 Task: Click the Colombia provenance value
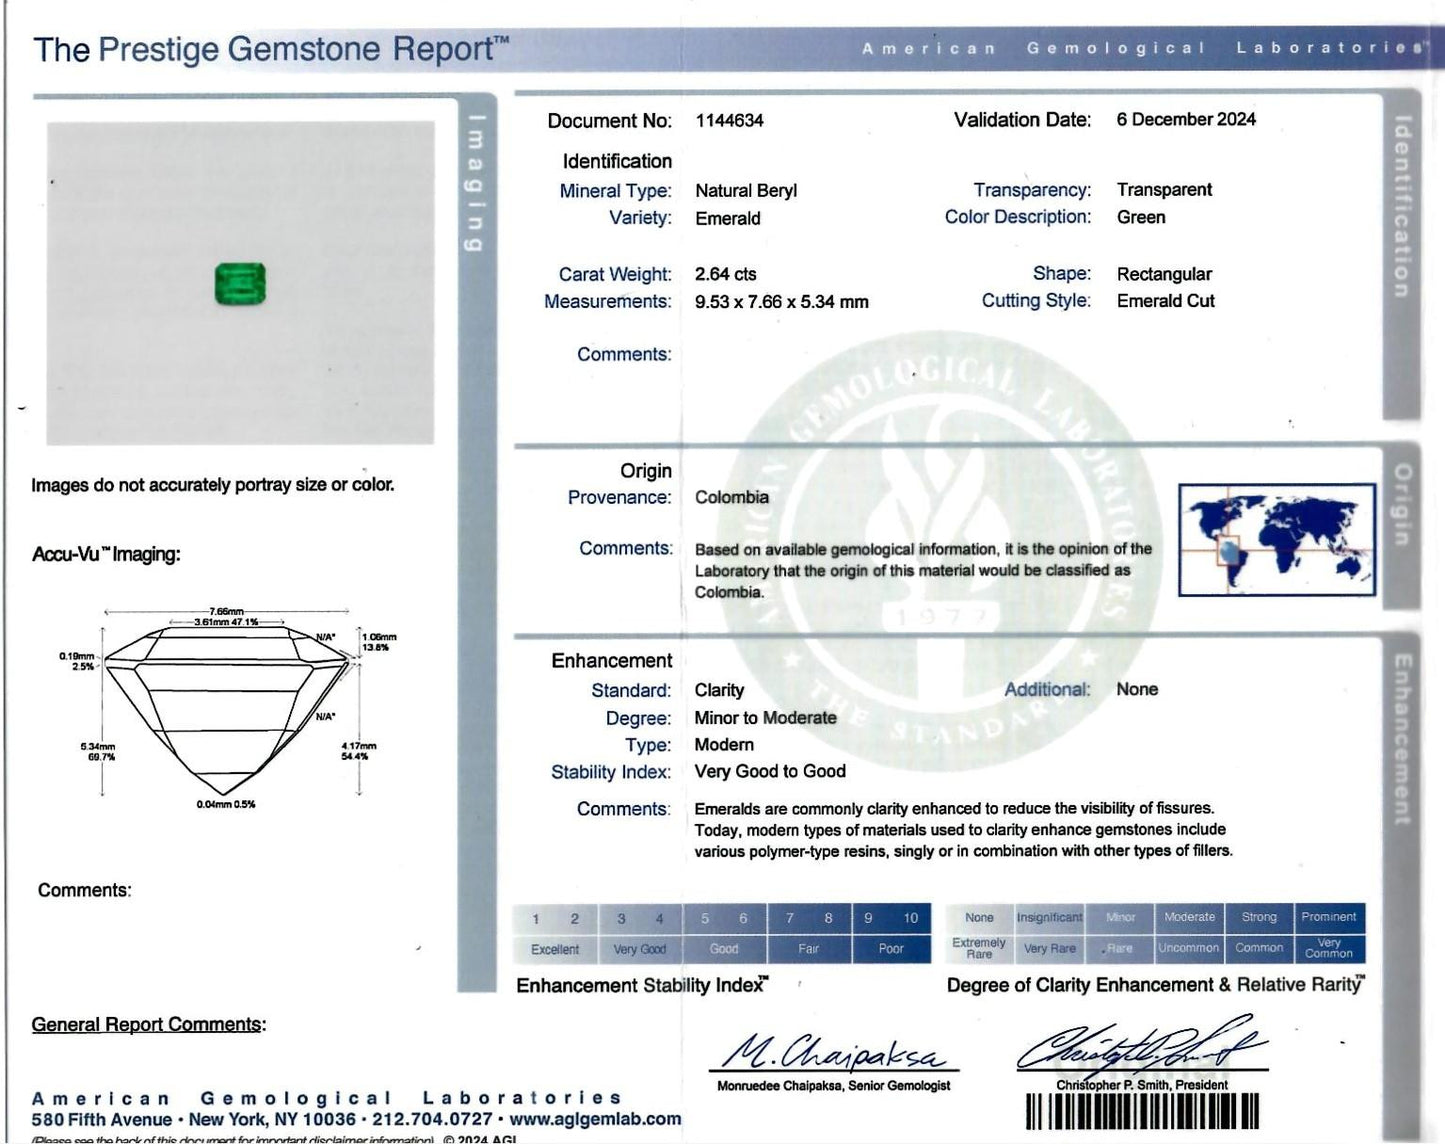pos(732,497)
